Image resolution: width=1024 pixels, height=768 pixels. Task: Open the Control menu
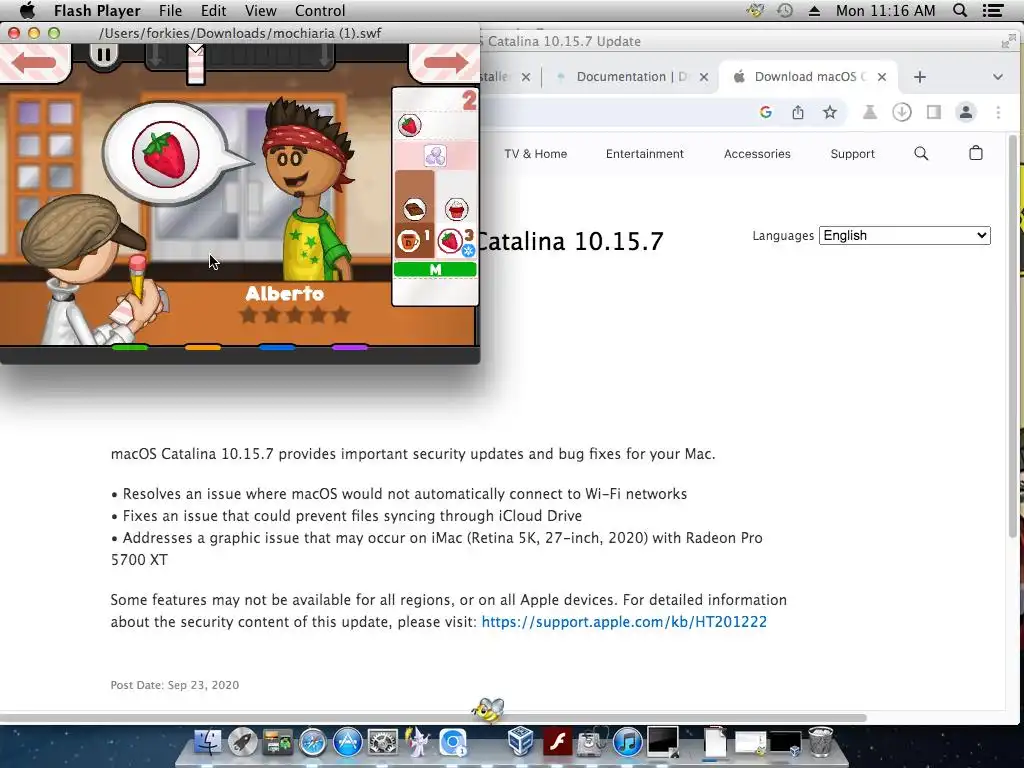[x=320, y=10]
